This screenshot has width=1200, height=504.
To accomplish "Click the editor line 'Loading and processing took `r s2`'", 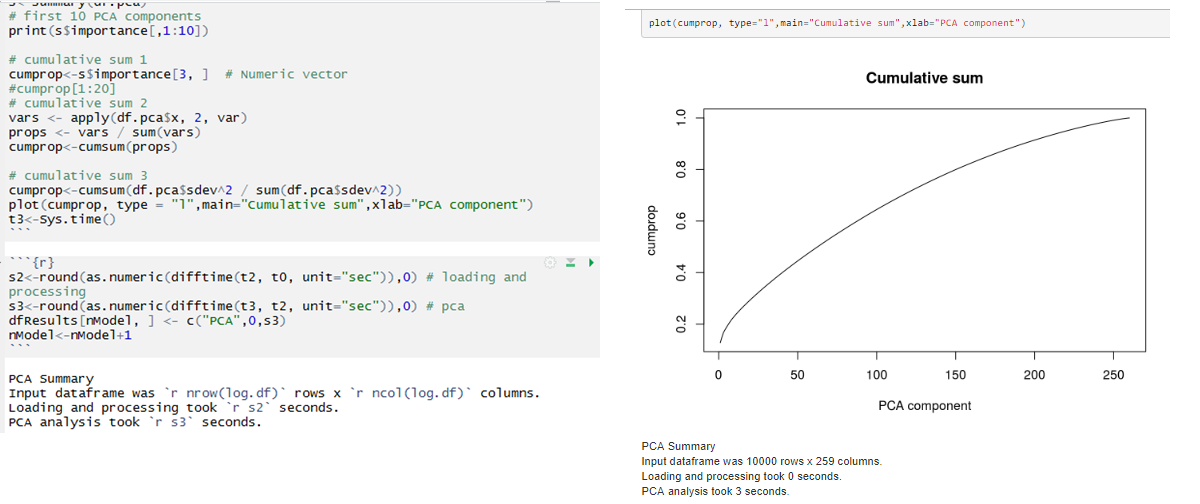I will (173, 407).
